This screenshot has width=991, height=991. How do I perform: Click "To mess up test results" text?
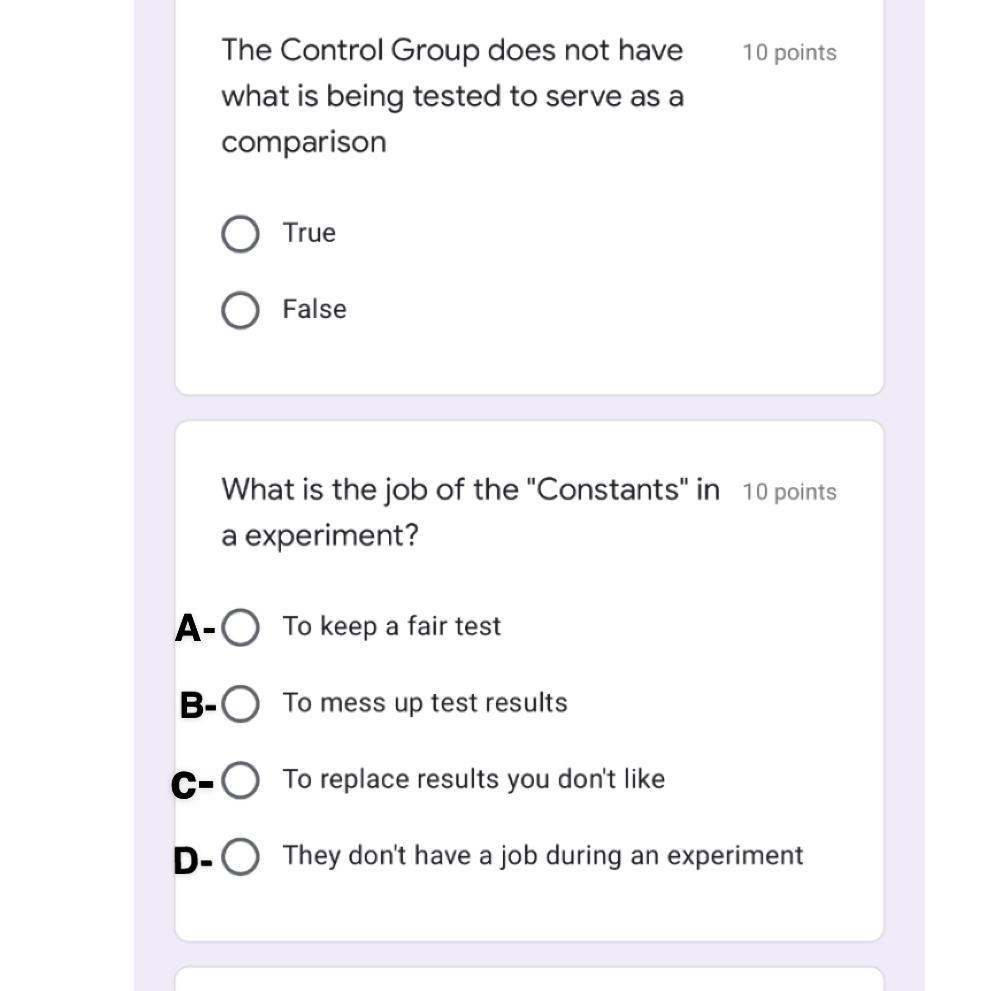pos(424,703)
